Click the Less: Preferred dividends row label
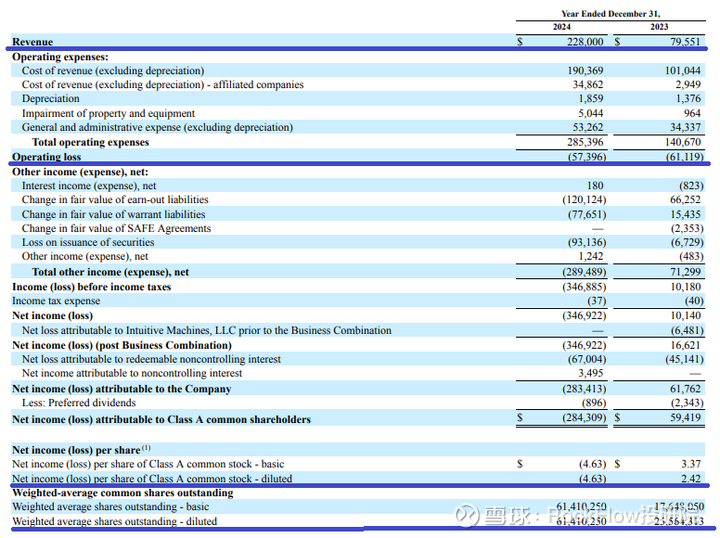This screenshot has width=720, height=538. pyautogui.click(x=79, y=404)
